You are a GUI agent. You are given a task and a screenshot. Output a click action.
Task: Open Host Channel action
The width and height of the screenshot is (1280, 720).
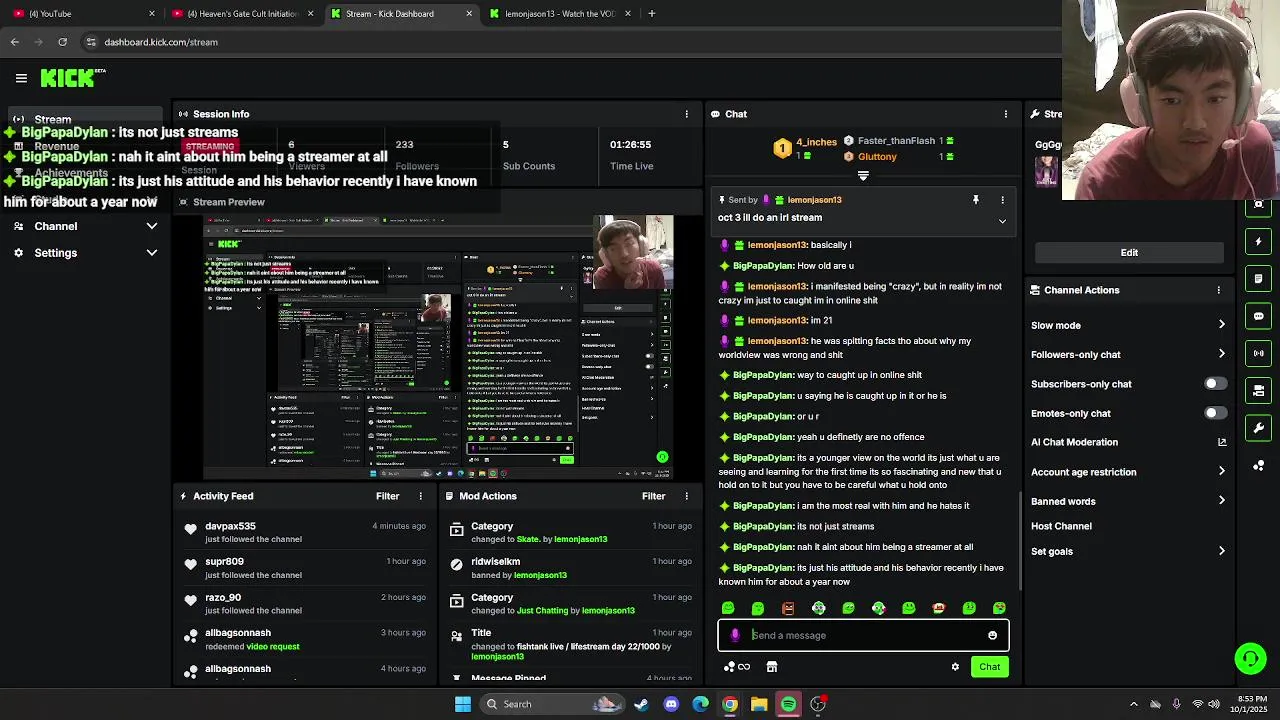coord(1061,526)
